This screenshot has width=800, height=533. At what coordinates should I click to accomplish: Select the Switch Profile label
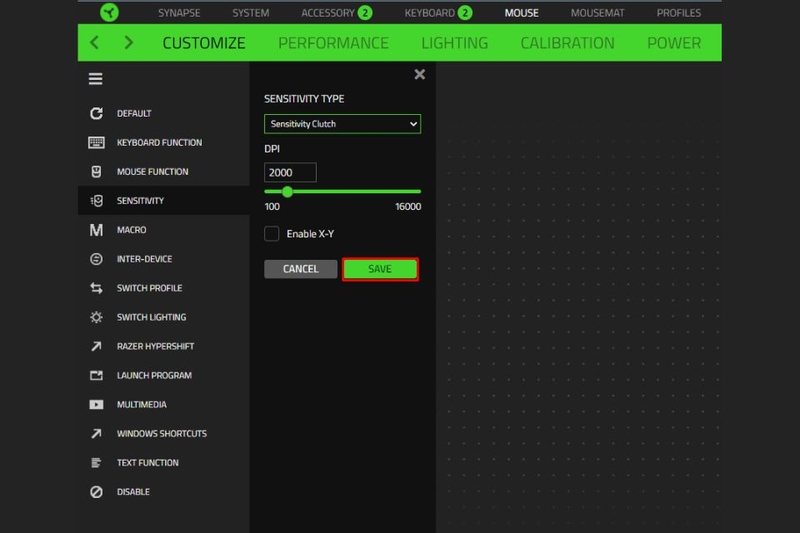click(x=149, y=288)
